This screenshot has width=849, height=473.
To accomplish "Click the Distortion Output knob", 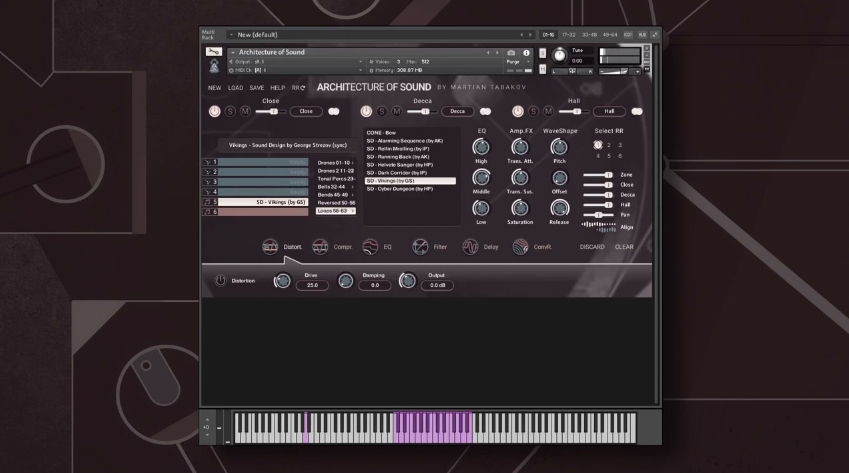I will (408, 280).
